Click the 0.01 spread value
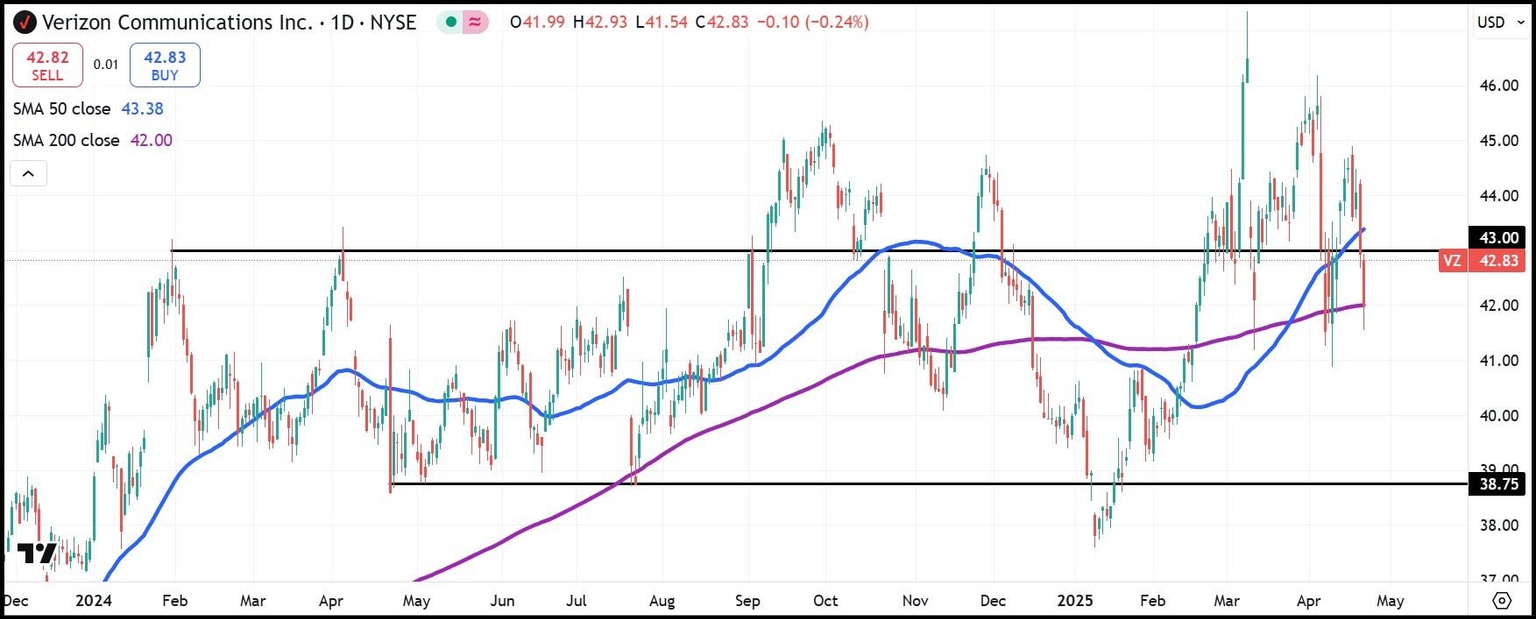This screenshot has height=619, width=1536. [x=104, y=63]
